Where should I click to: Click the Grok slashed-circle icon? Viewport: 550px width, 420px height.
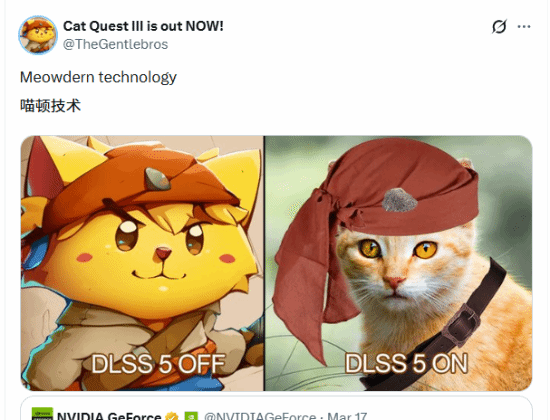499,26
